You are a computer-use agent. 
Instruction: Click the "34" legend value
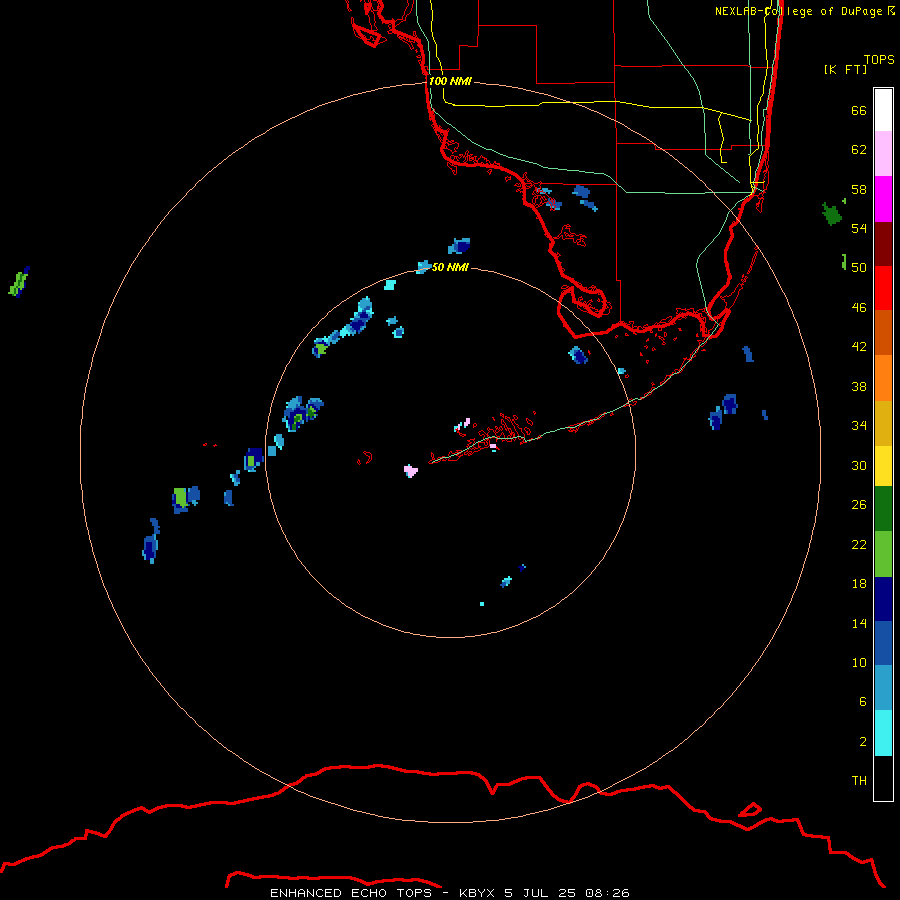pyautogui.click(x=859, y=425)
